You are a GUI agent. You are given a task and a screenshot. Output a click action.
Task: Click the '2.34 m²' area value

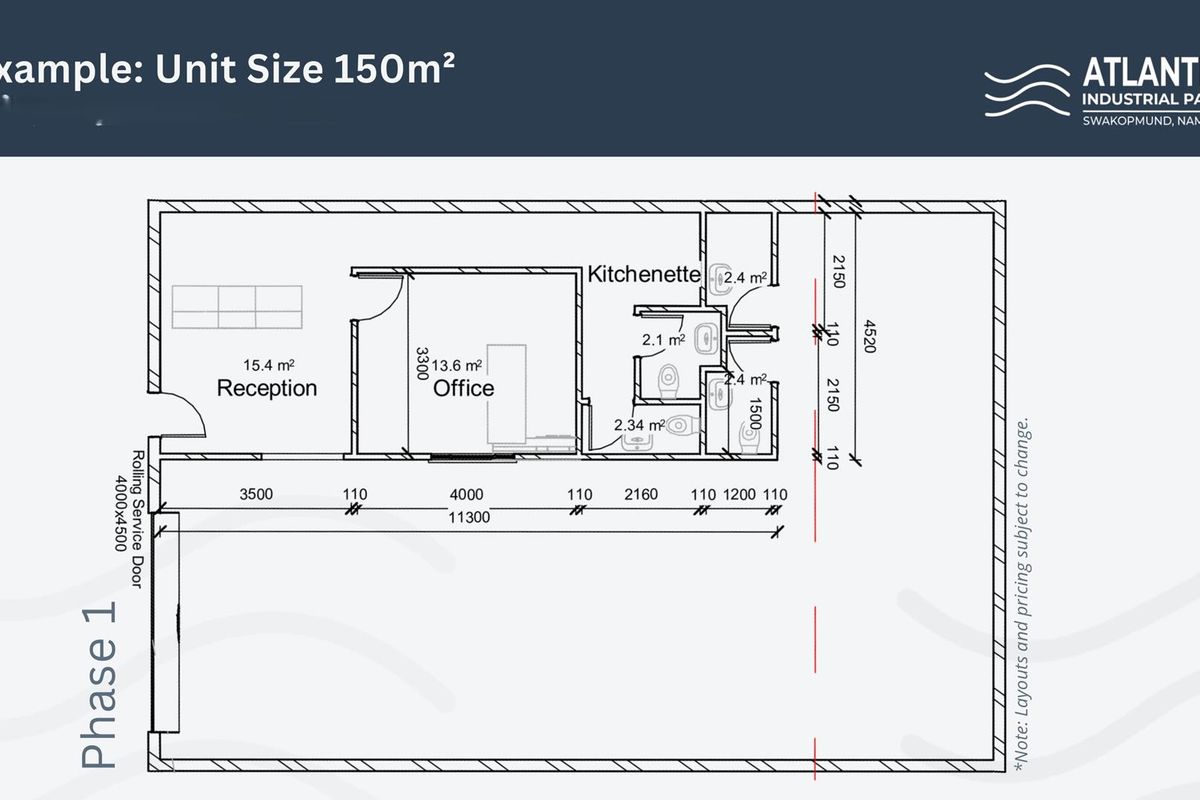click(640, 425)
